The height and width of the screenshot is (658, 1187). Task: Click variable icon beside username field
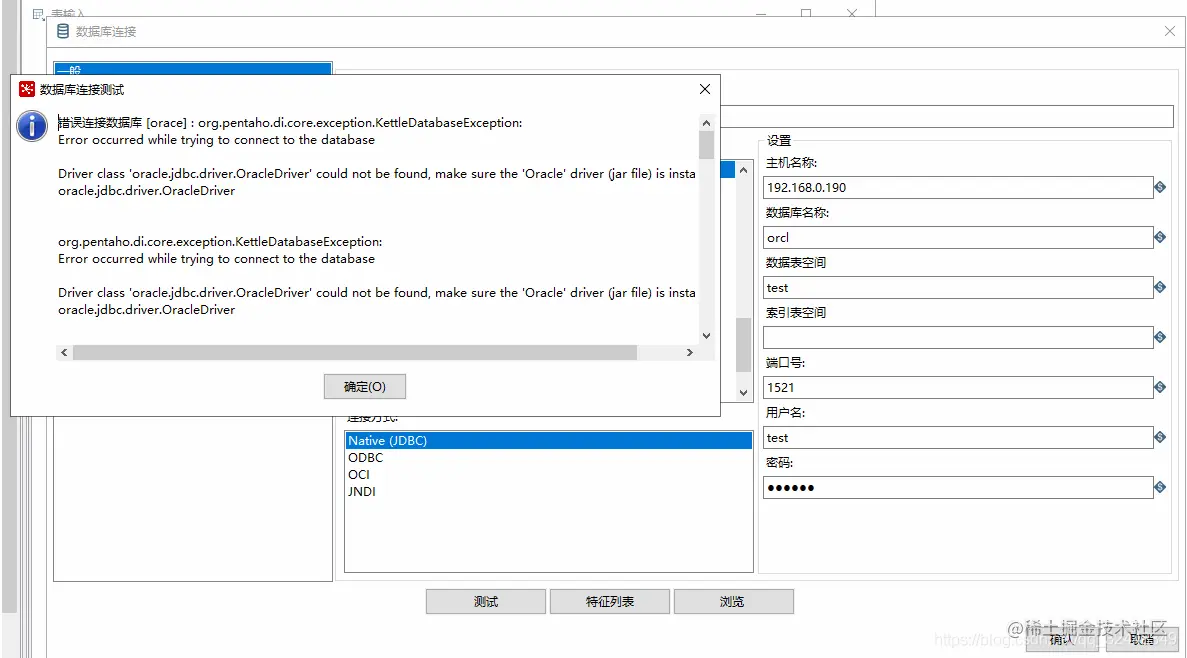click(x=1160, y=437)
